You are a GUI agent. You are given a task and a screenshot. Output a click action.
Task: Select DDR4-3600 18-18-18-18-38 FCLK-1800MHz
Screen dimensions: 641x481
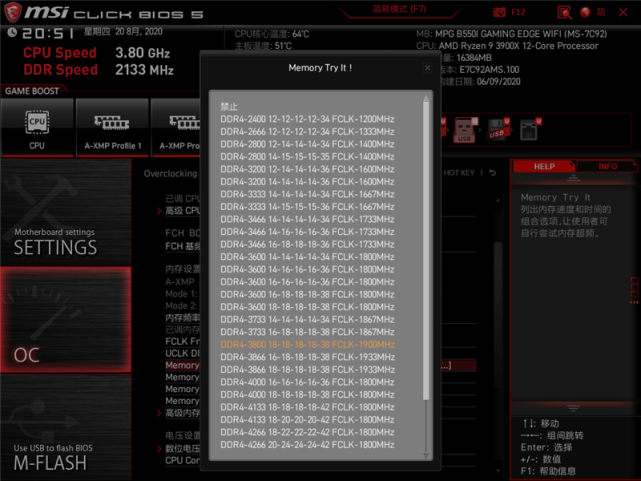pyautogui.click(x=307, y=307)
